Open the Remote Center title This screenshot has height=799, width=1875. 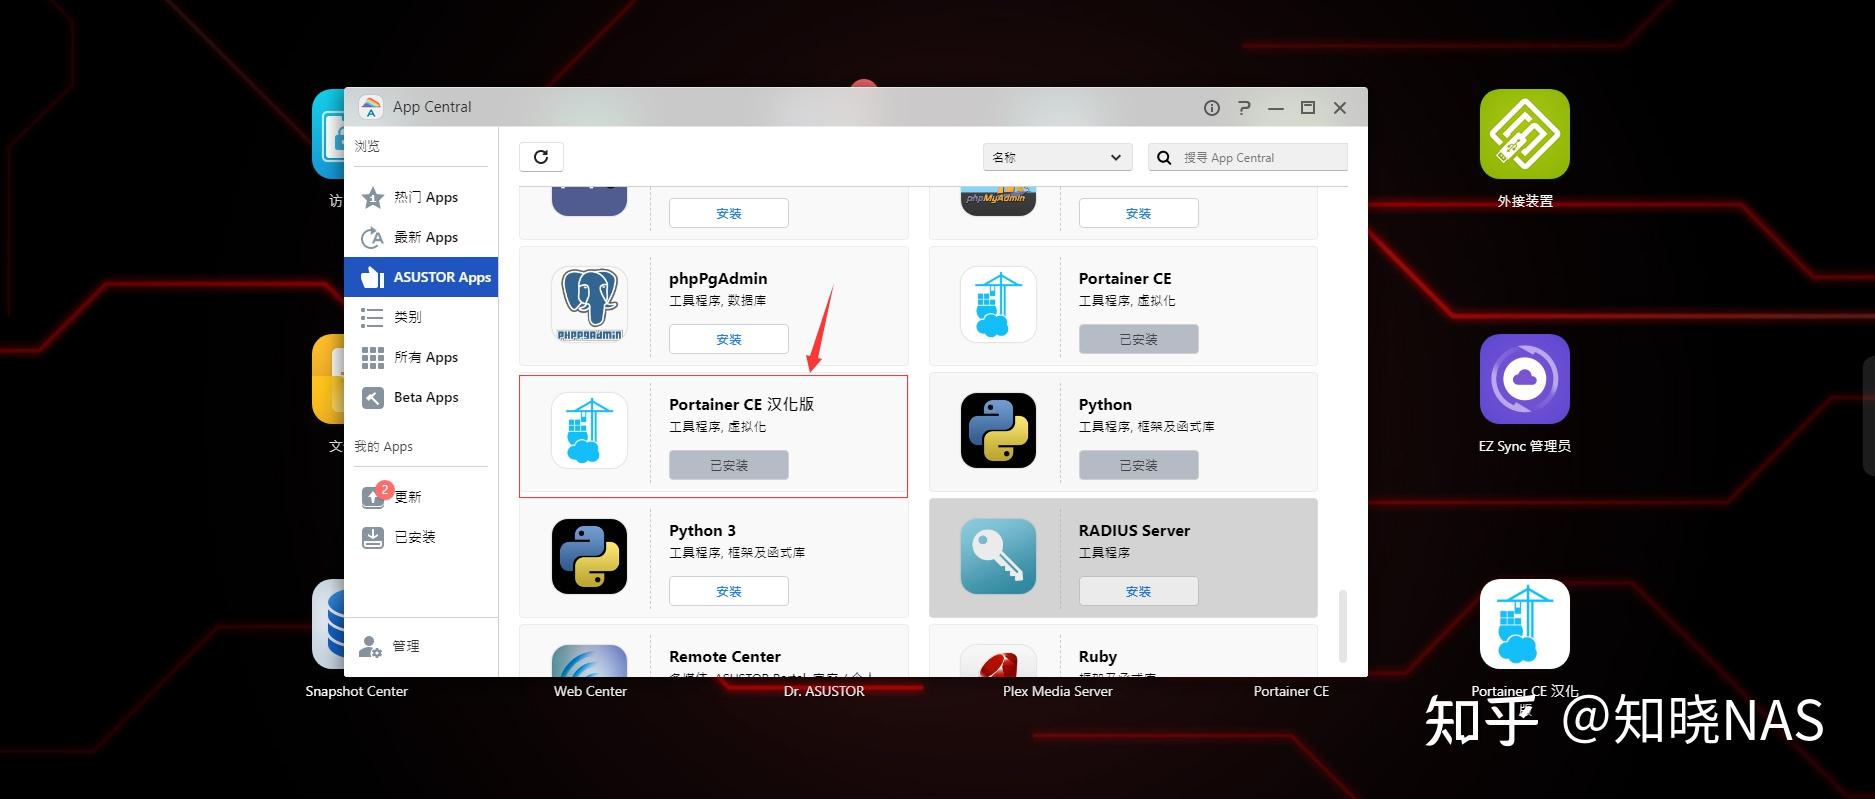(725, 656)
